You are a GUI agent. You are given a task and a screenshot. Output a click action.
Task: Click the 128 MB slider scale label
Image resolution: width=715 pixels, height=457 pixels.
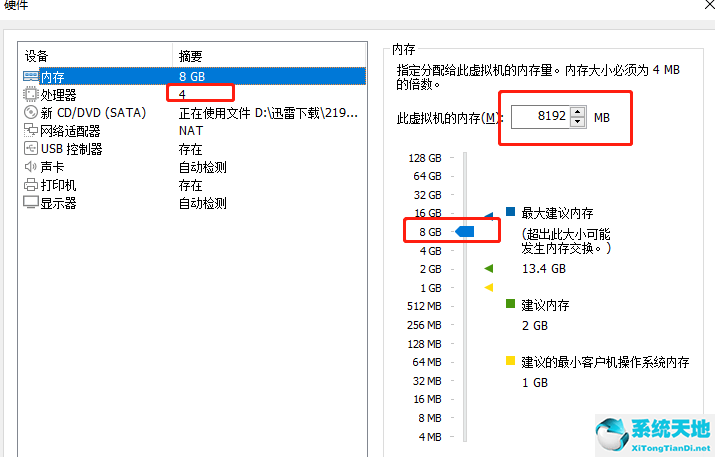(x=425, y=344)
